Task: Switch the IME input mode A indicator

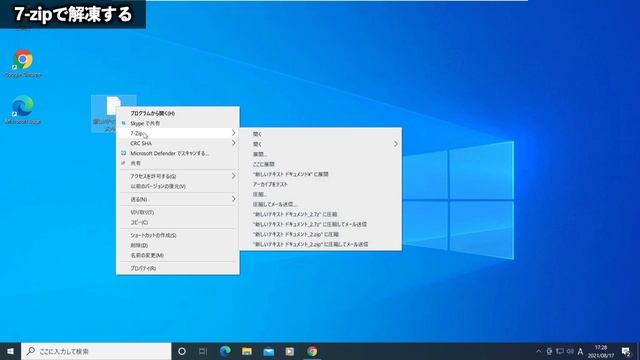Action: [x=580, y=351]
